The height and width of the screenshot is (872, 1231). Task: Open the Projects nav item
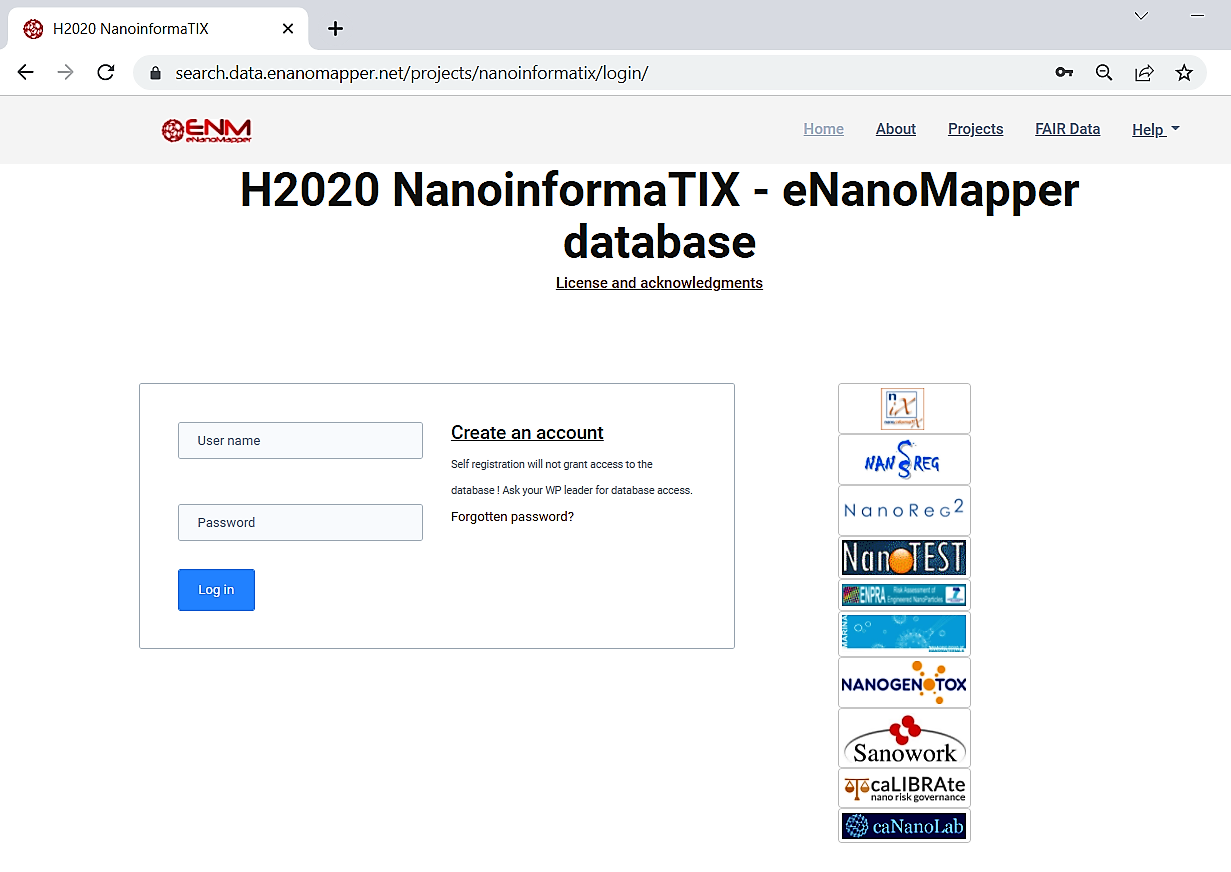pyautogui.click(x=976, y=129)
